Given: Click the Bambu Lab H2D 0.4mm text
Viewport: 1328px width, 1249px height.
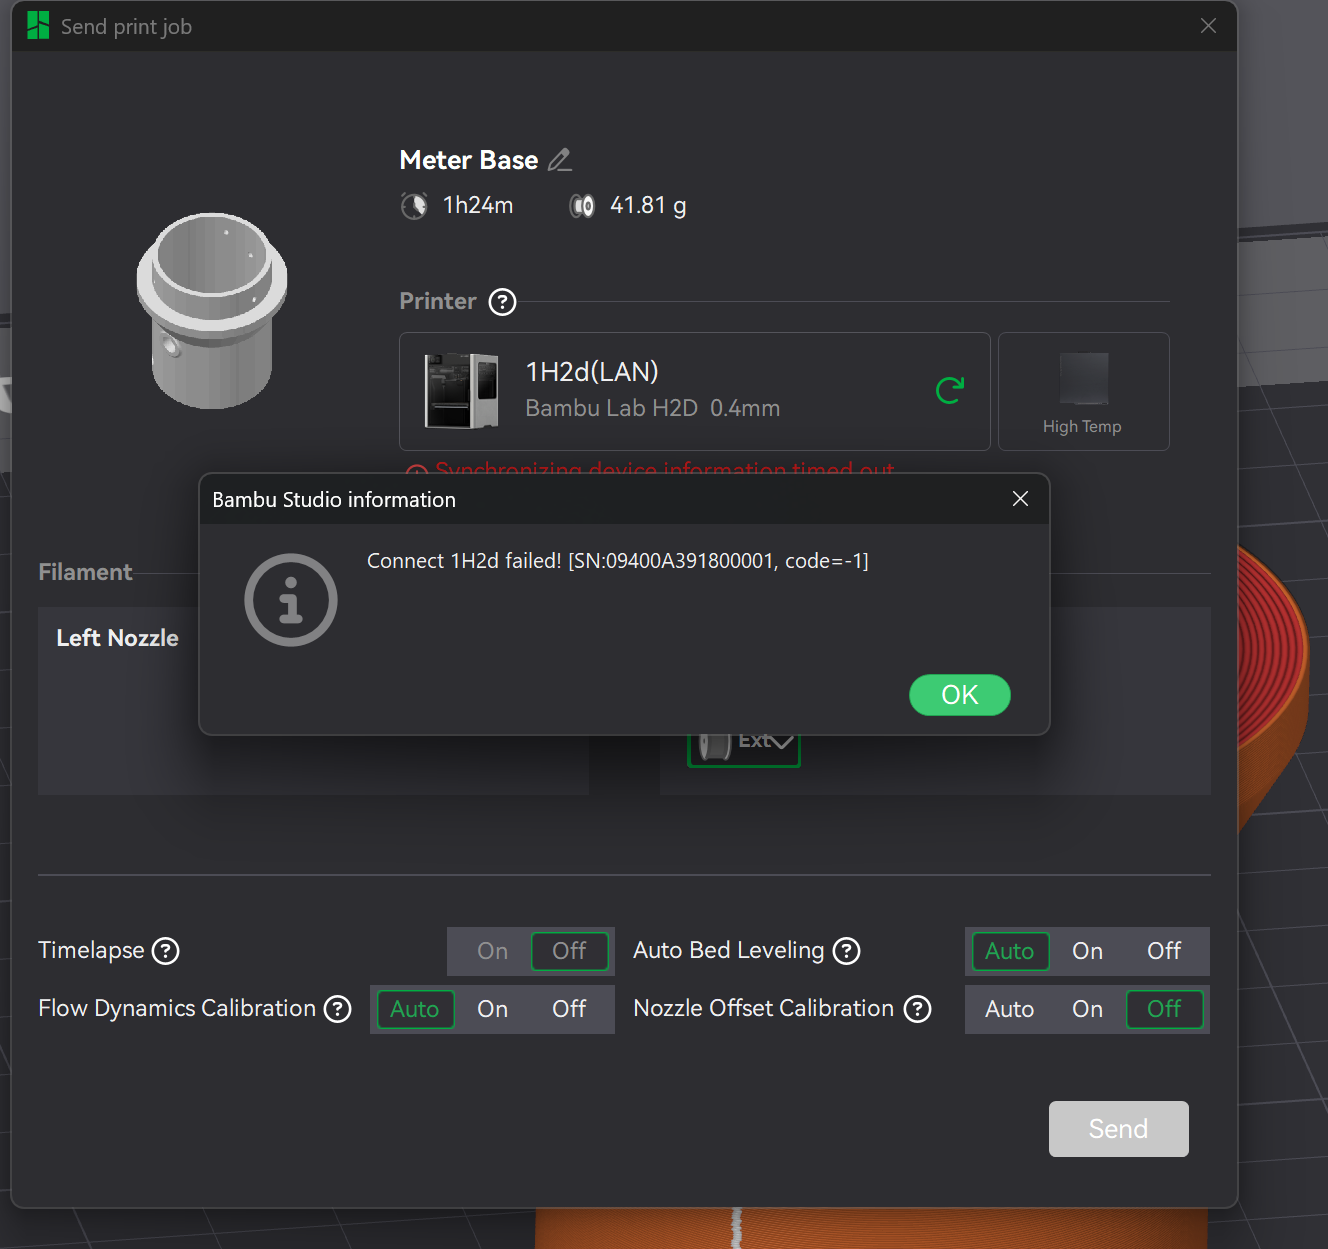Looking at the screenshot, I should click(x=652, y=408).
